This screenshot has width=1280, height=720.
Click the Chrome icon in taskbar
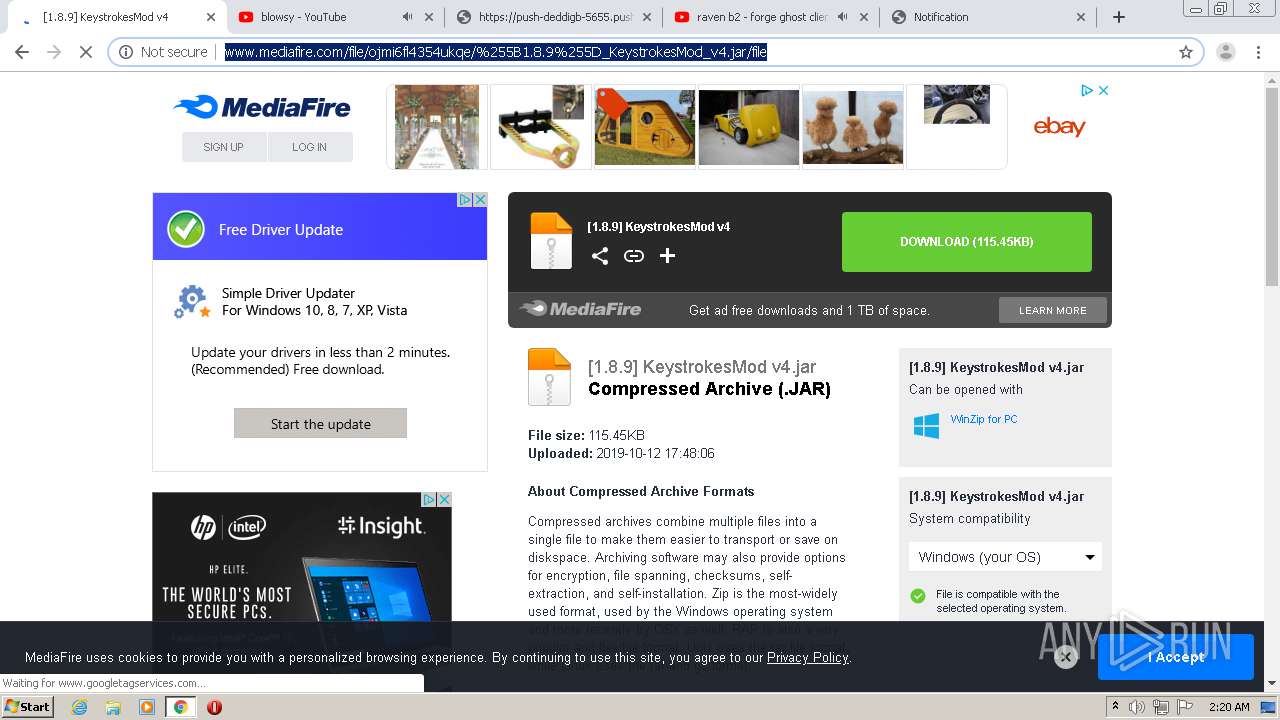tap(180, 707)
